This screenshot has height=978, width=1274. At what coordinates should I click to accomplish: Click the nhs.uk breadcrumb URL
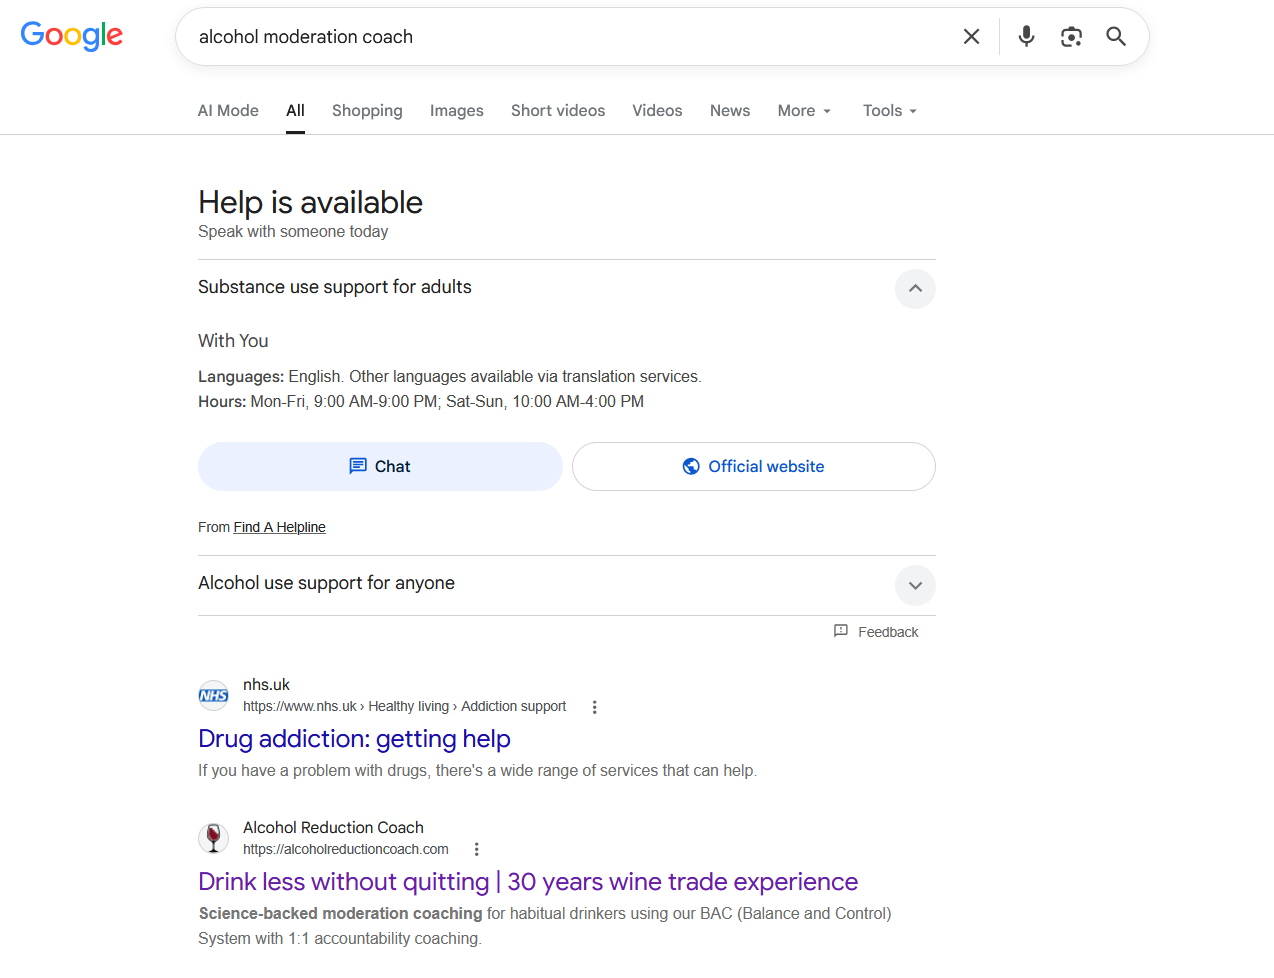coord(404,707)
